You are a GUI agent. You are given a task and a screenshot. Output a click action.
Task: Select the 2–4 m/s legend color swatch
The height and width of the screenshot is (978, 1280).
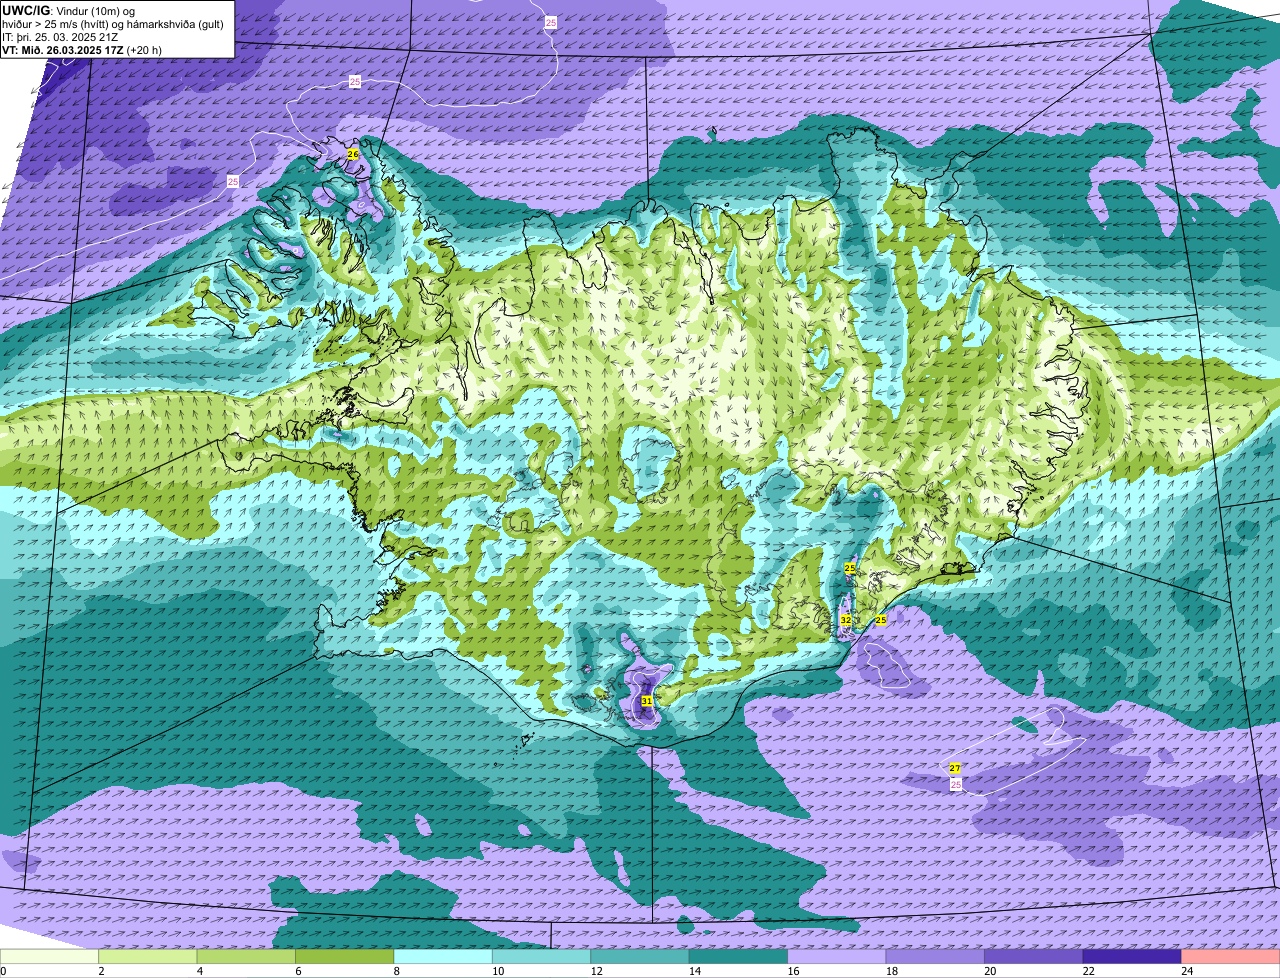[x=148, y=956]
